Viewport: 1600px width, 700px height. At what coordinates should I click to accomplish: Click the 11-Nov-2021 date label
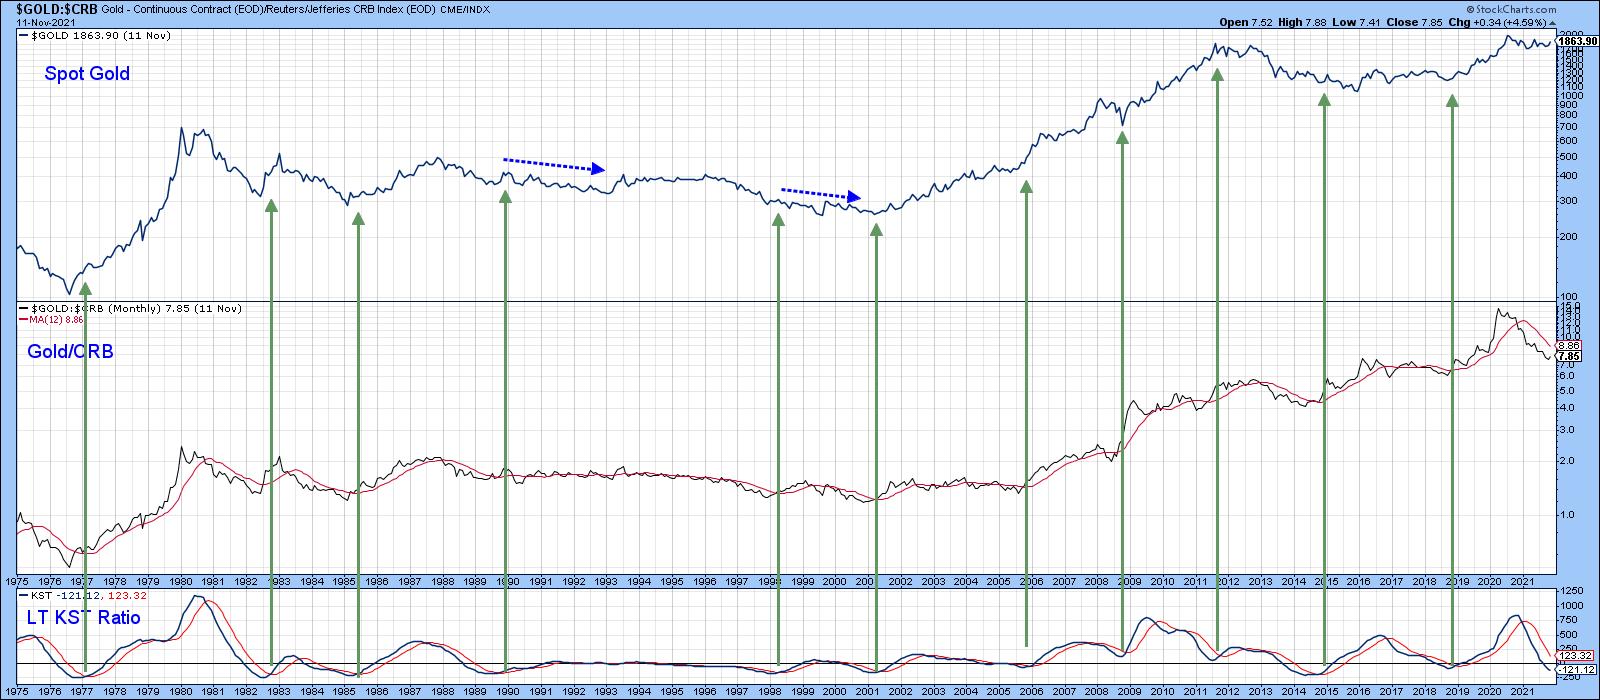pos(34,21)
